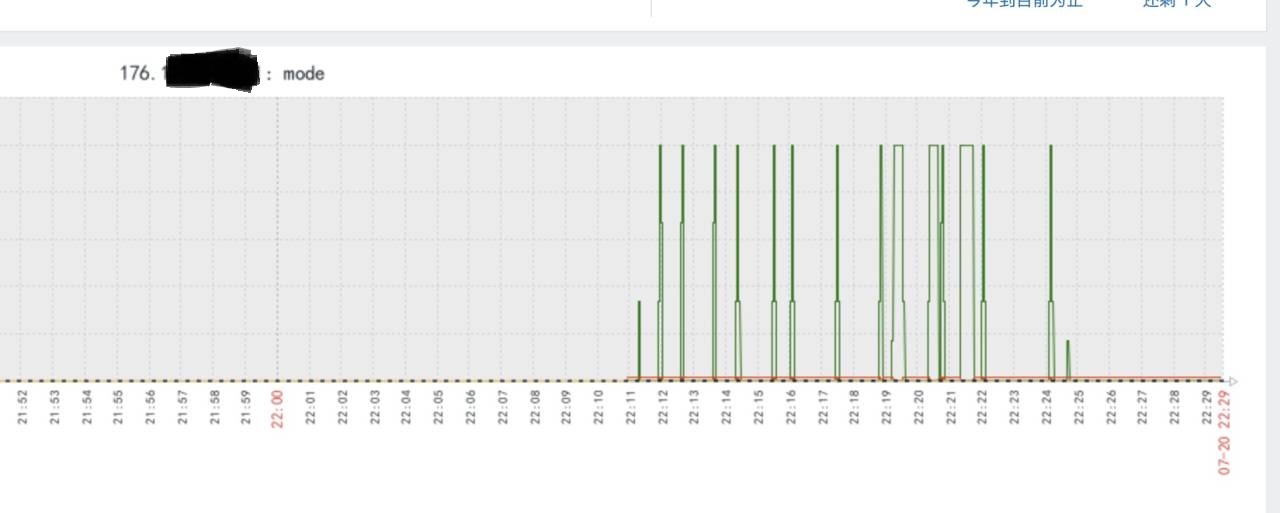Click the 22:09 time axis label

[x=566, y=406]
